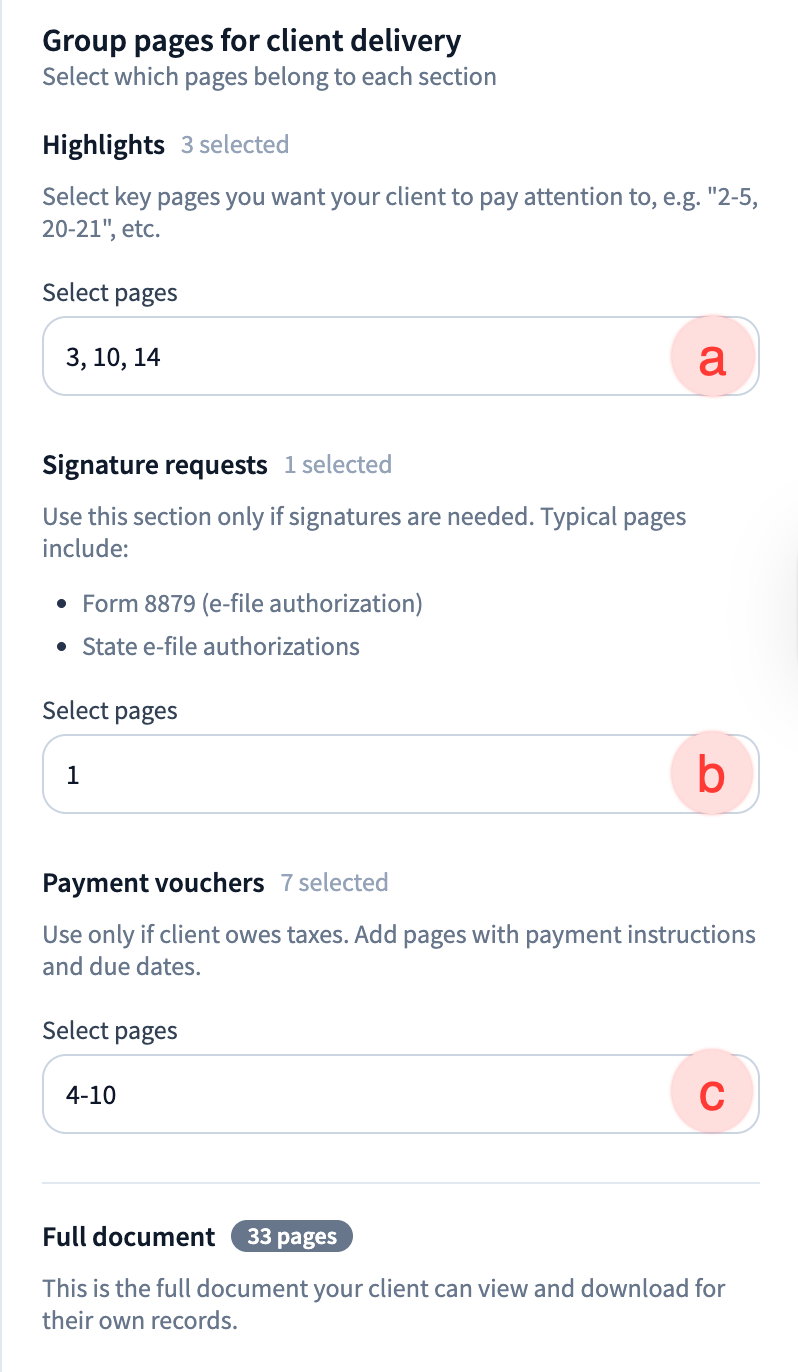This screenshot has height=1372, width=798.
Task: Click the 'Full document' heading
Action: (128, 1237)
